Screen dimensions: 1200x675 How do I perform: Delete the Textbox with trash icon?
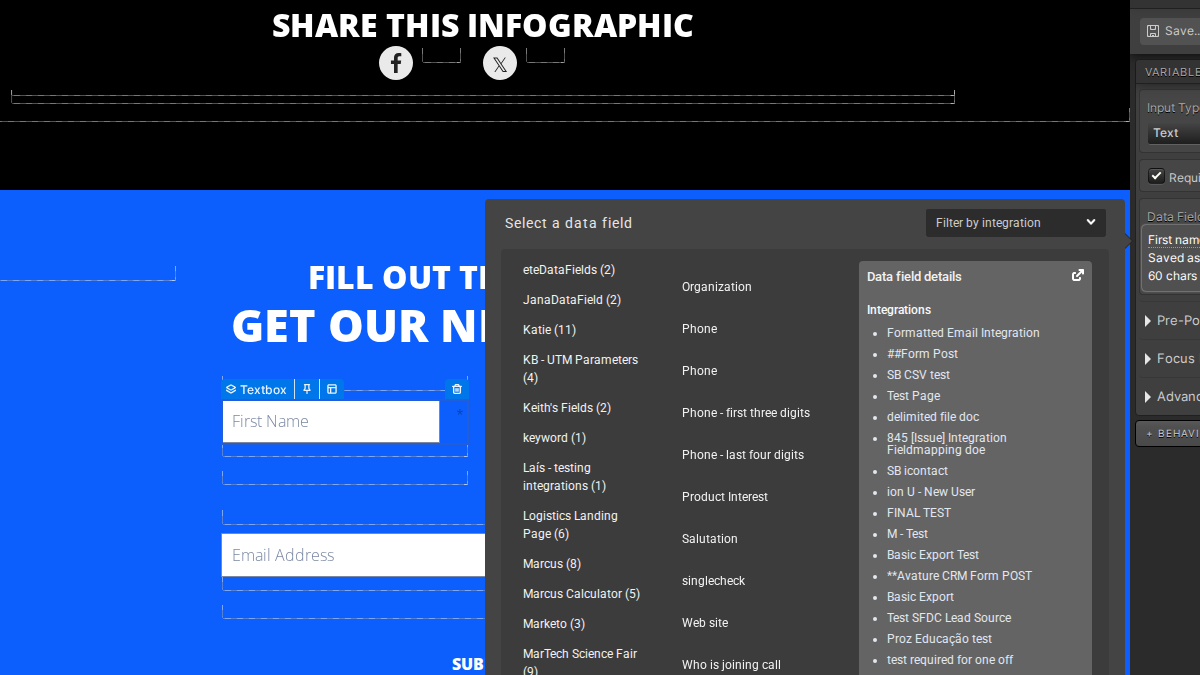tap(457, 389)
